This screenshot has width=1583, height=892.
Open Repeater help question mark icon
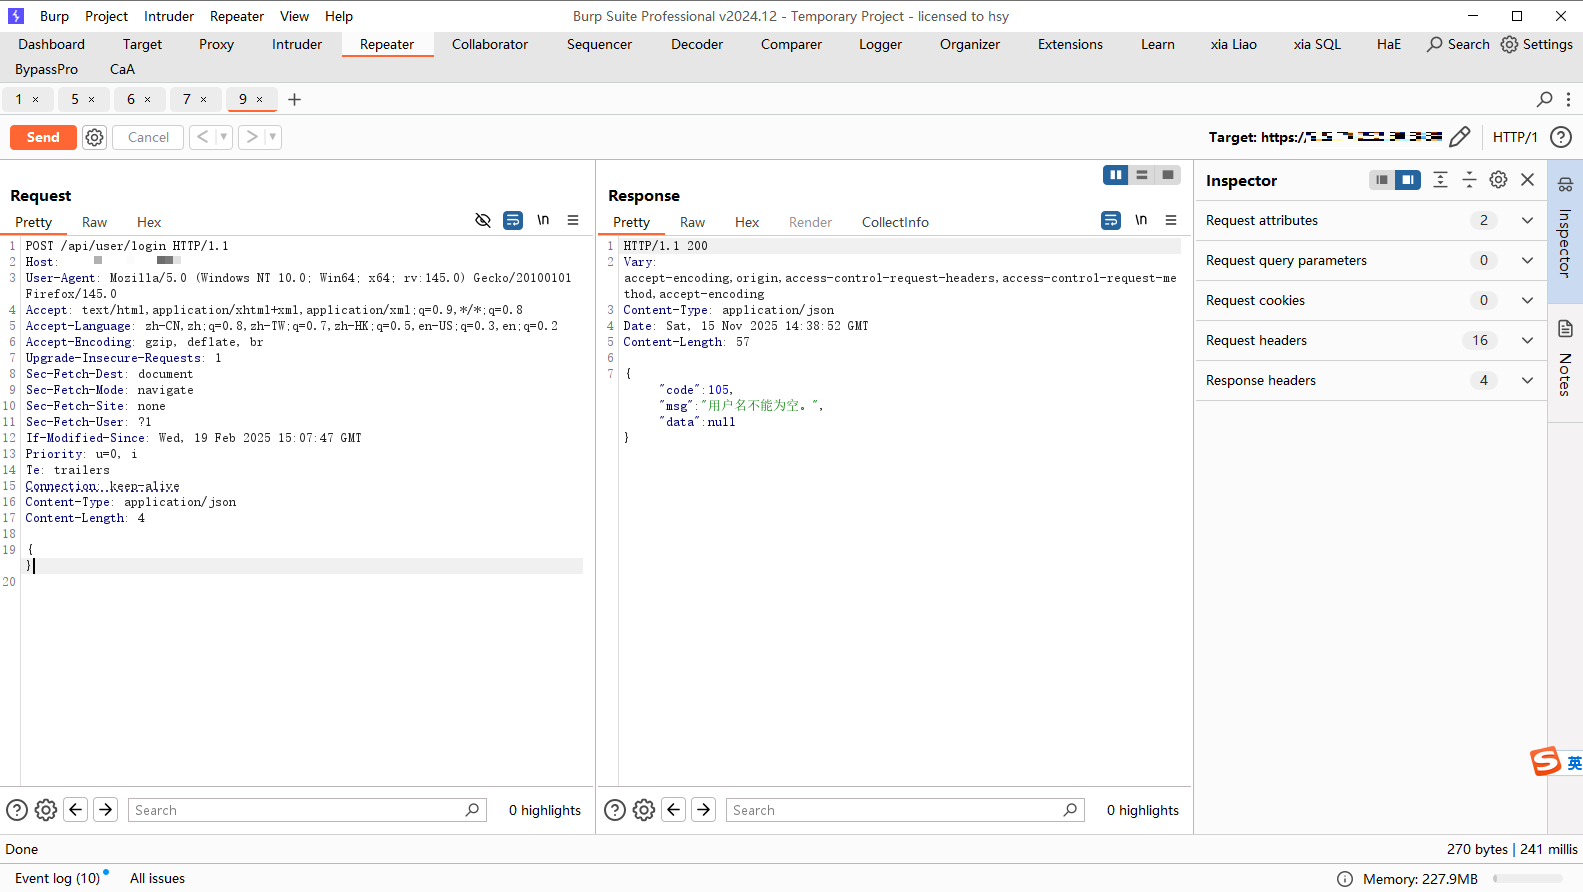tap(1561, 137)
